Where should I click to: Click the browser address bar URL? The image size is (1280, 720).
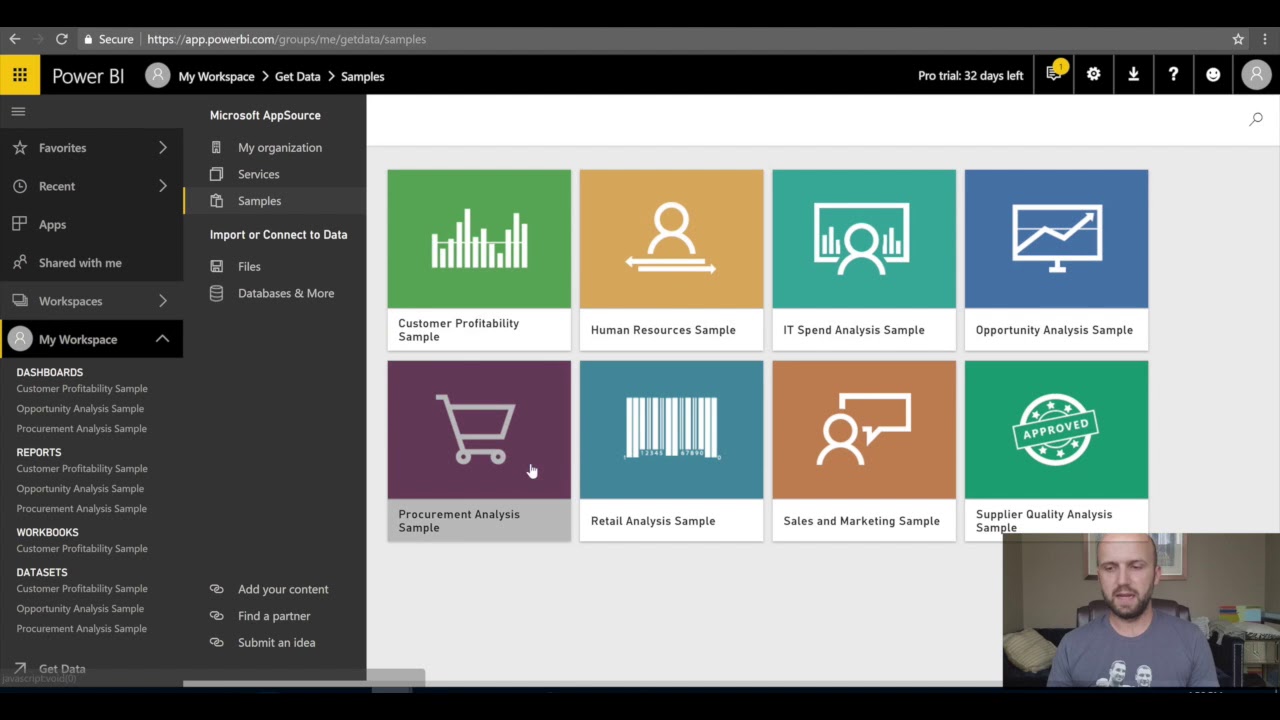(286, 39)
